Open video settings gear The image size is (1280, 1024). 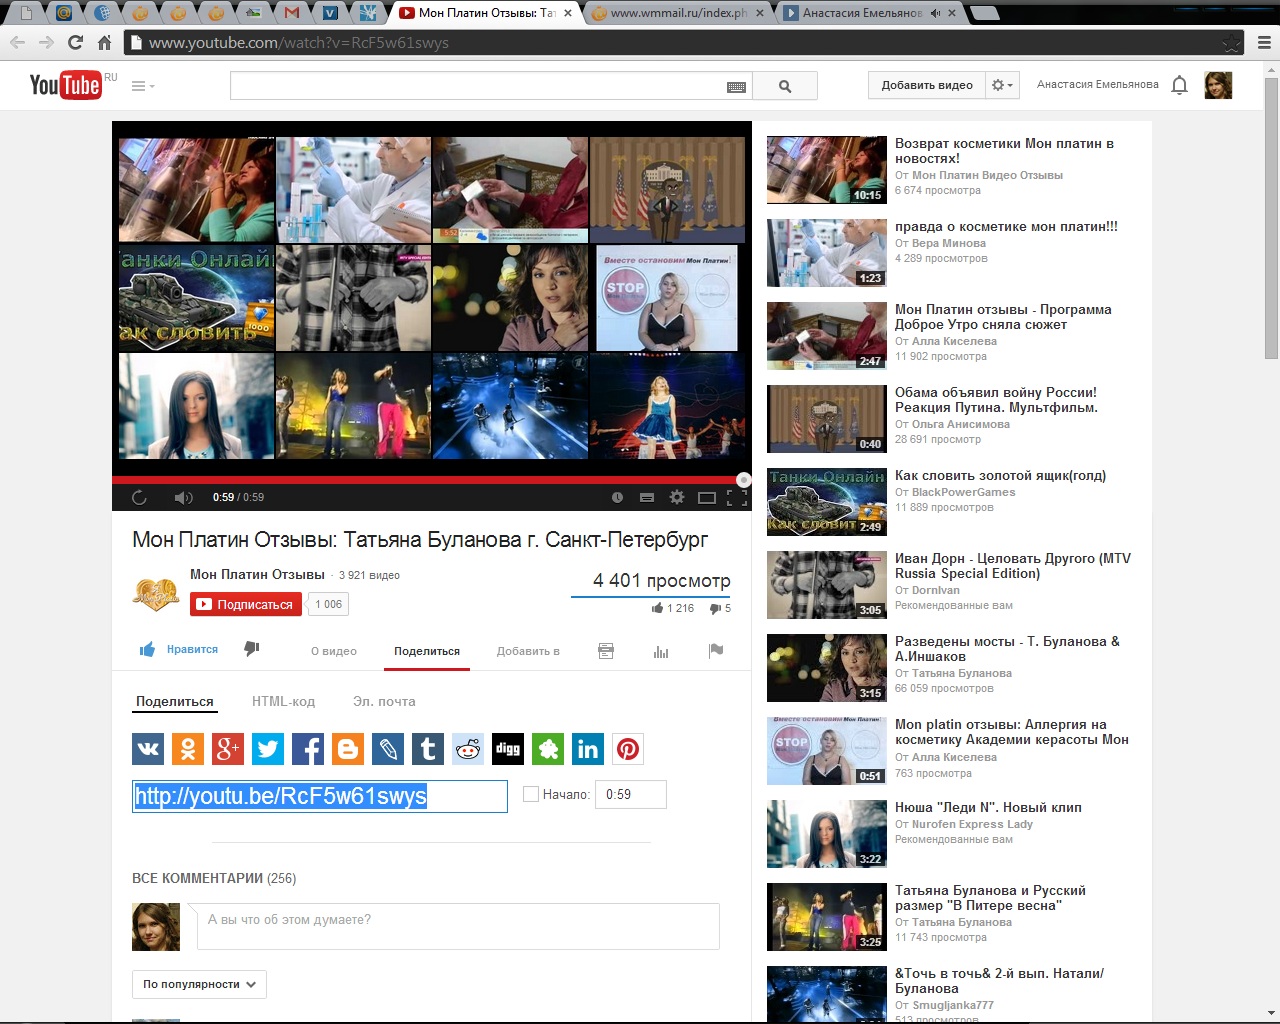coord(677,497)
